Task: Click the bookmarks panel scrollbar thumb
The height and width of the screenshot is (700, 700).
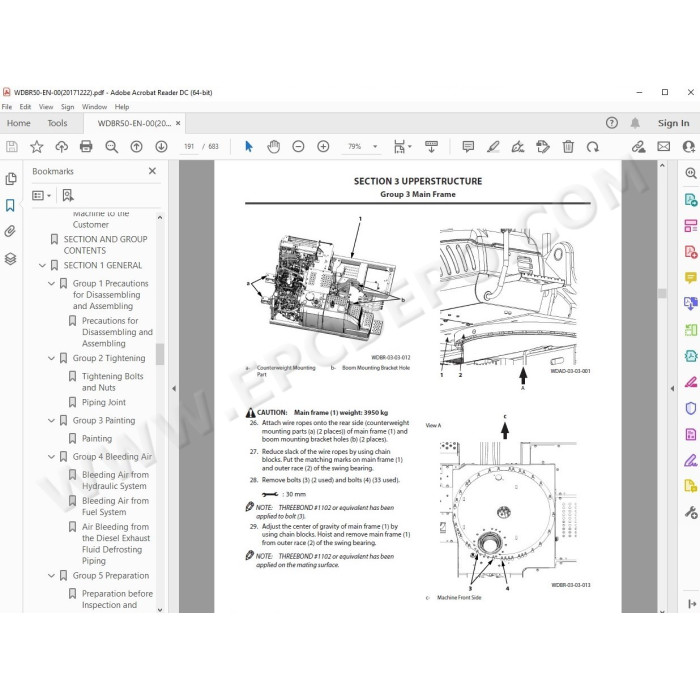Action: click(160, 354)
